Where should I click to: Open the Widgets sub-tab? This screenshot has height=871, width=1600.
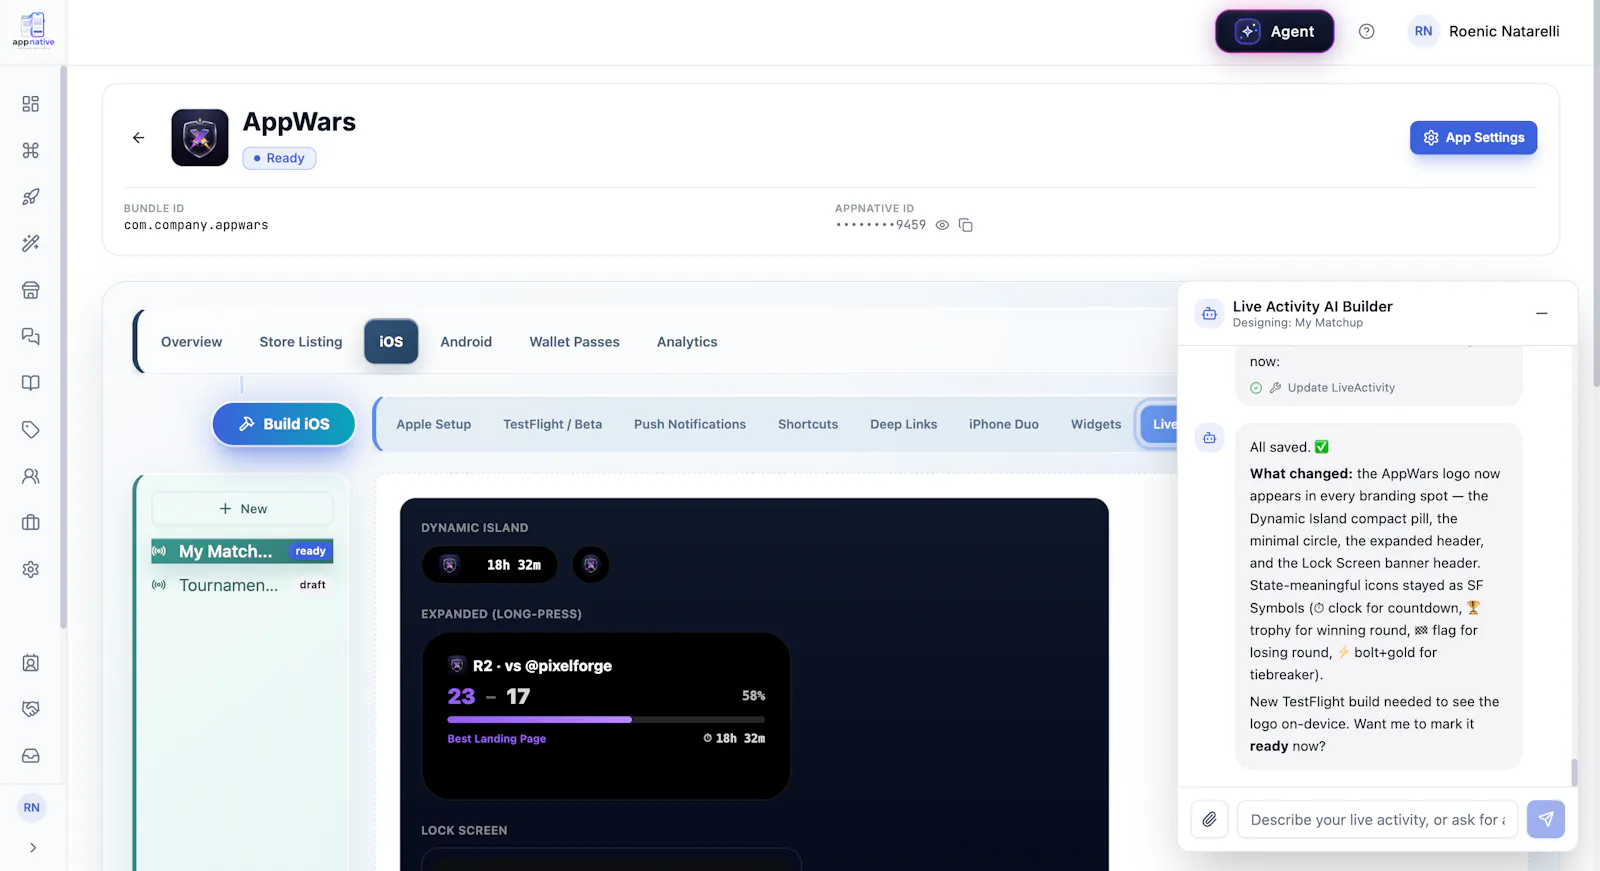click(x=1096, y=424)
